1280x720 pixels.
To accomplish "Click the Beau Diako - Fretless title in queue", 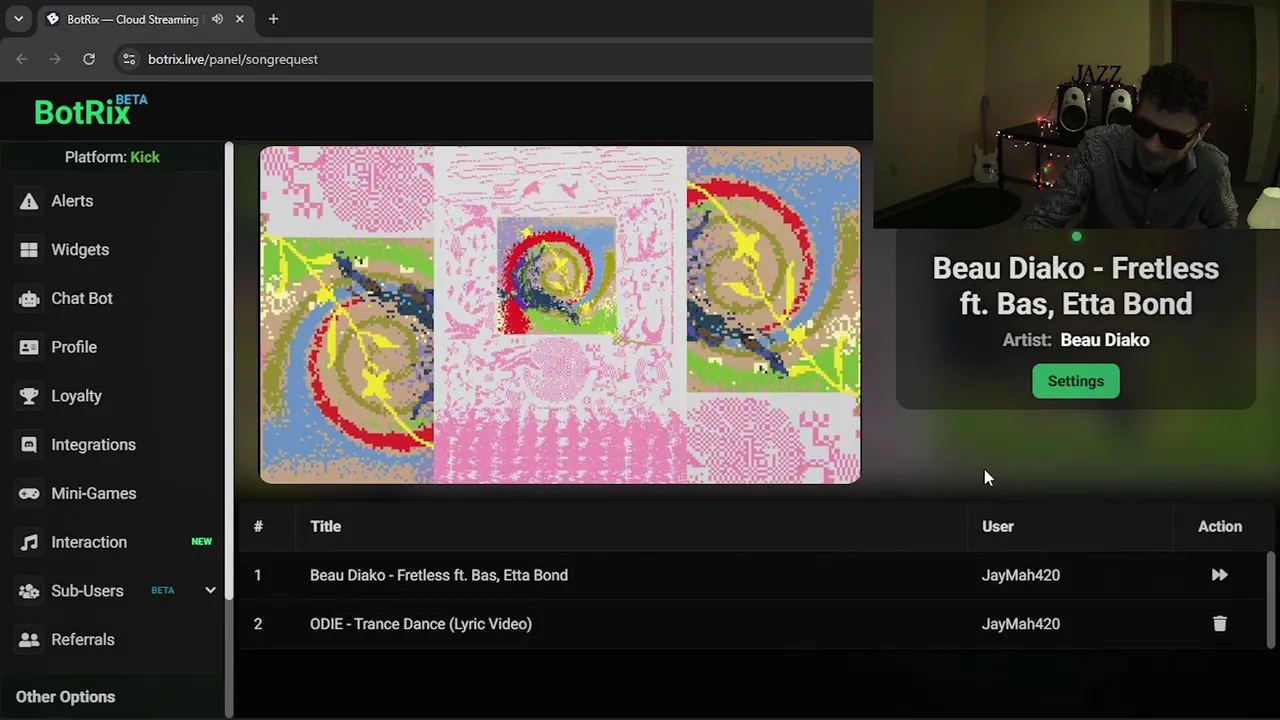I will (x=439, y=575).
